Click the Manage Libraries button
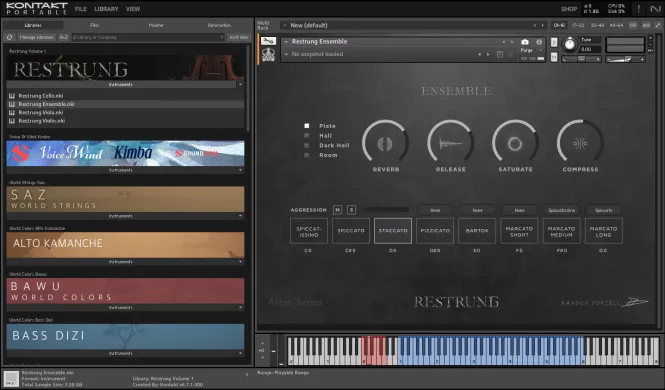The width and height of the screenshot is (665, 390). click(x=36, y=37)
